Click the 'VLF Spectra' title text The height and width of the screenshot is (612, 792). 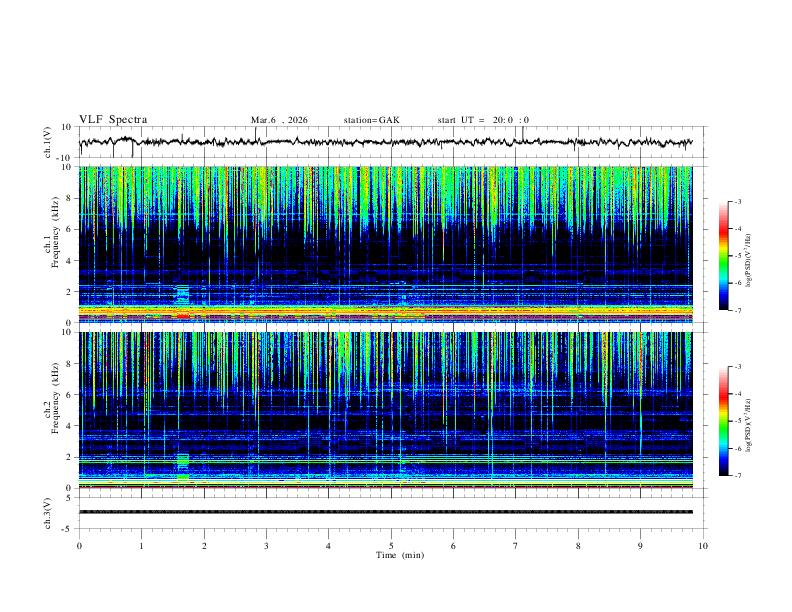113,120
